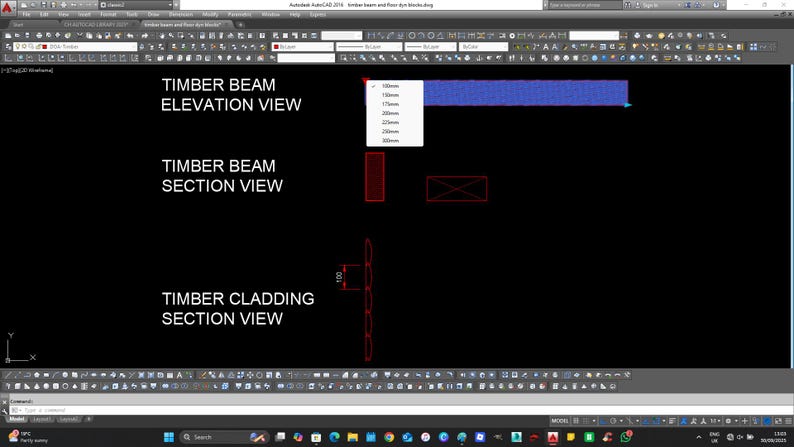Toggle Polar tracking in status bar

point(613,421)
